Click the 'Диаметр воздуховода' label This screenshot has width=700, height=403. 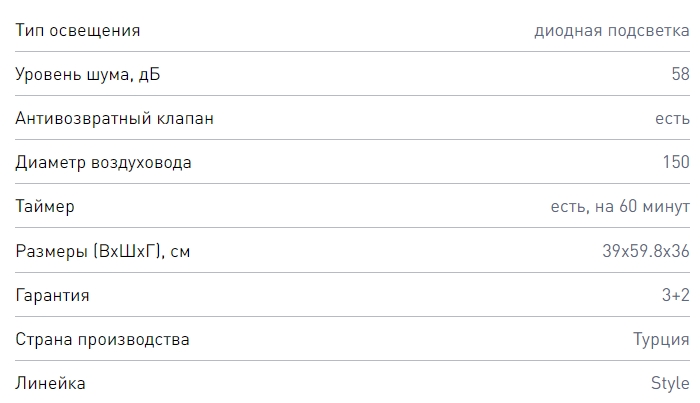(x=104, y=162)
